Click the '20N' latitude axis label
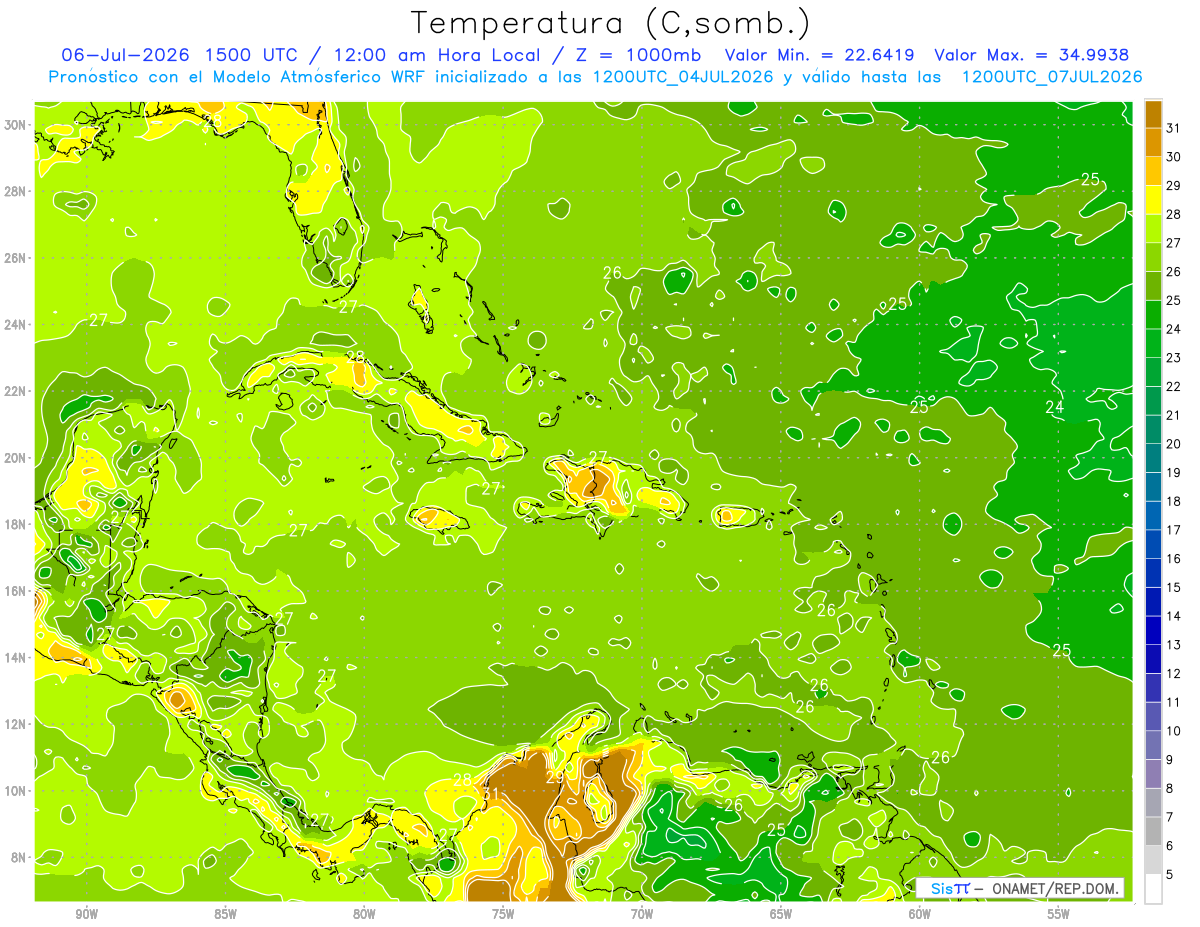The height and width of the screenshot is (927, 1200). coord(15,458)
